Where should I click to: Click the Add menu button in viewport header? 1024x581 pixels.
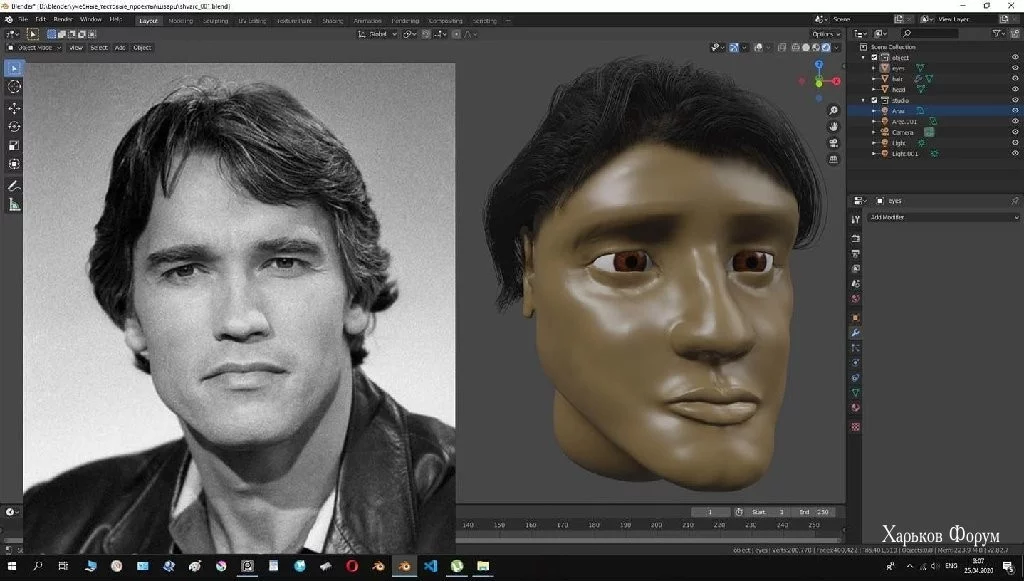click(120, 47)
